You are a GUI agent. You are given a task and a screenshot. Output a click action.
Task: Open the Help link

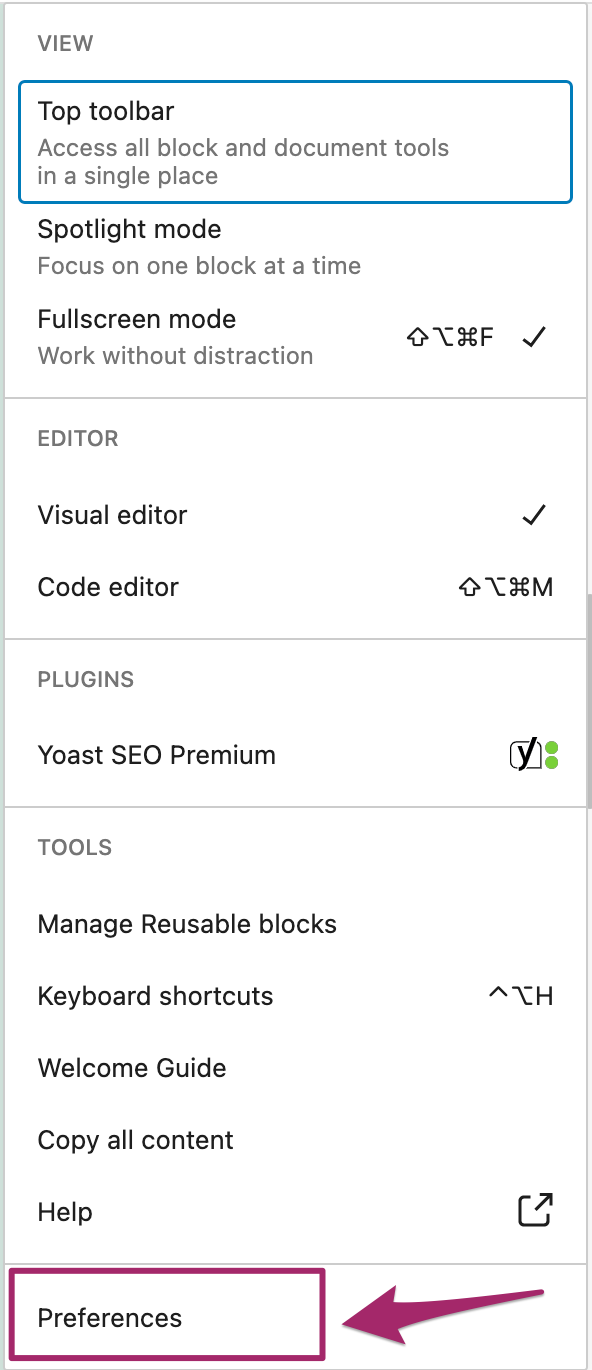pos(295,1212)
